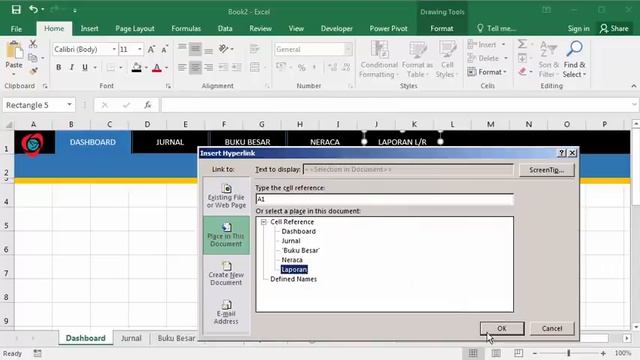Click the Share button
This screenshot has height=360, width=640.
click(614, 29)
